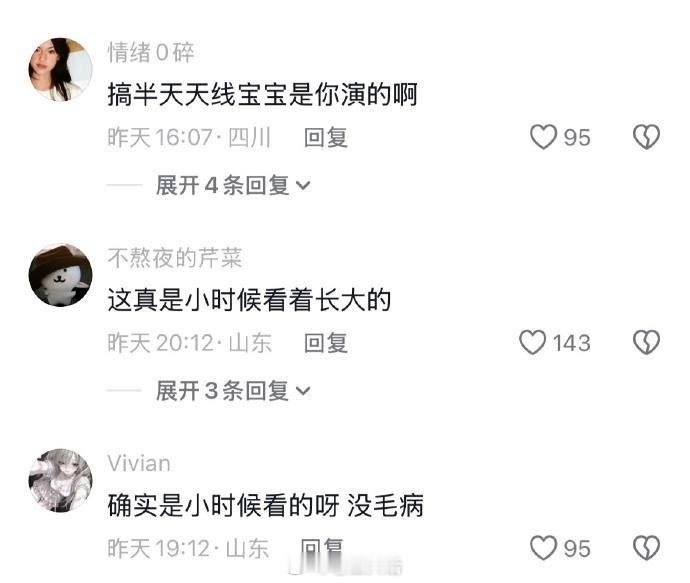Click chevron next to 展开 4 条回复
Screen dimensions: 690x583
tap(303, 186)
